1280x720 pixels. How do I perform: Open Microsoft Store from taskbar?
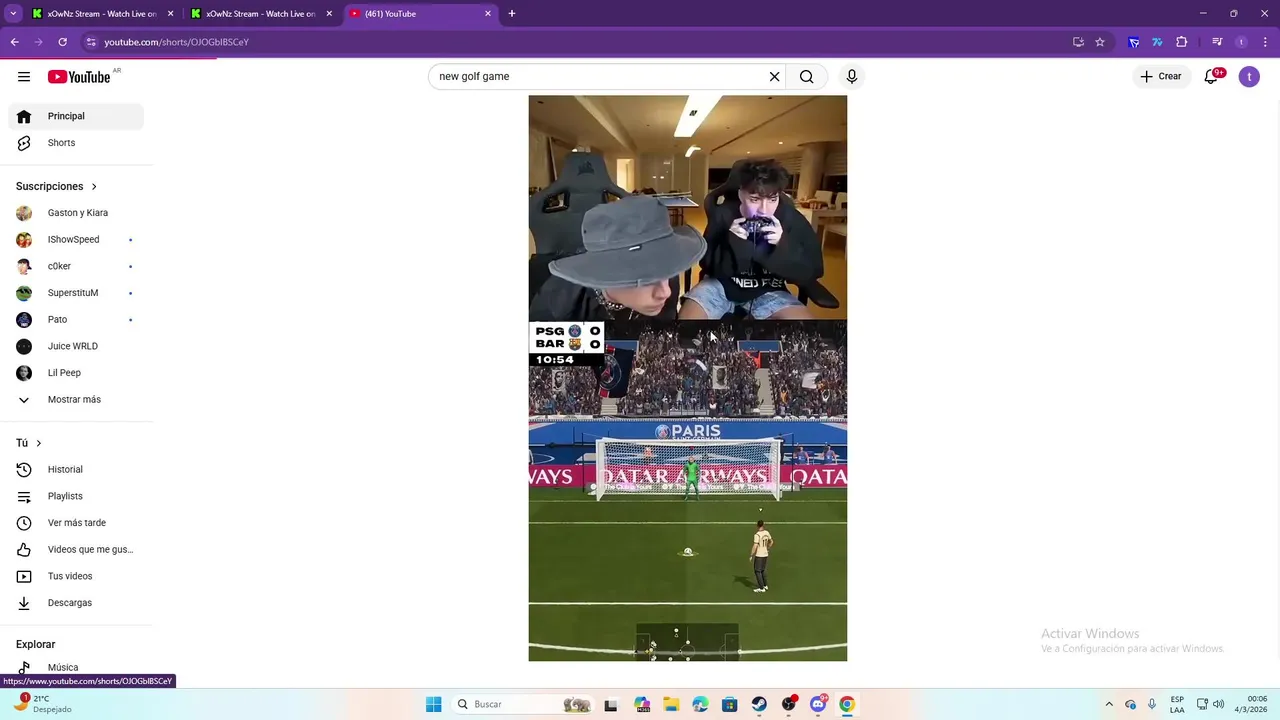pyautogui.click(x=730, y=704)
